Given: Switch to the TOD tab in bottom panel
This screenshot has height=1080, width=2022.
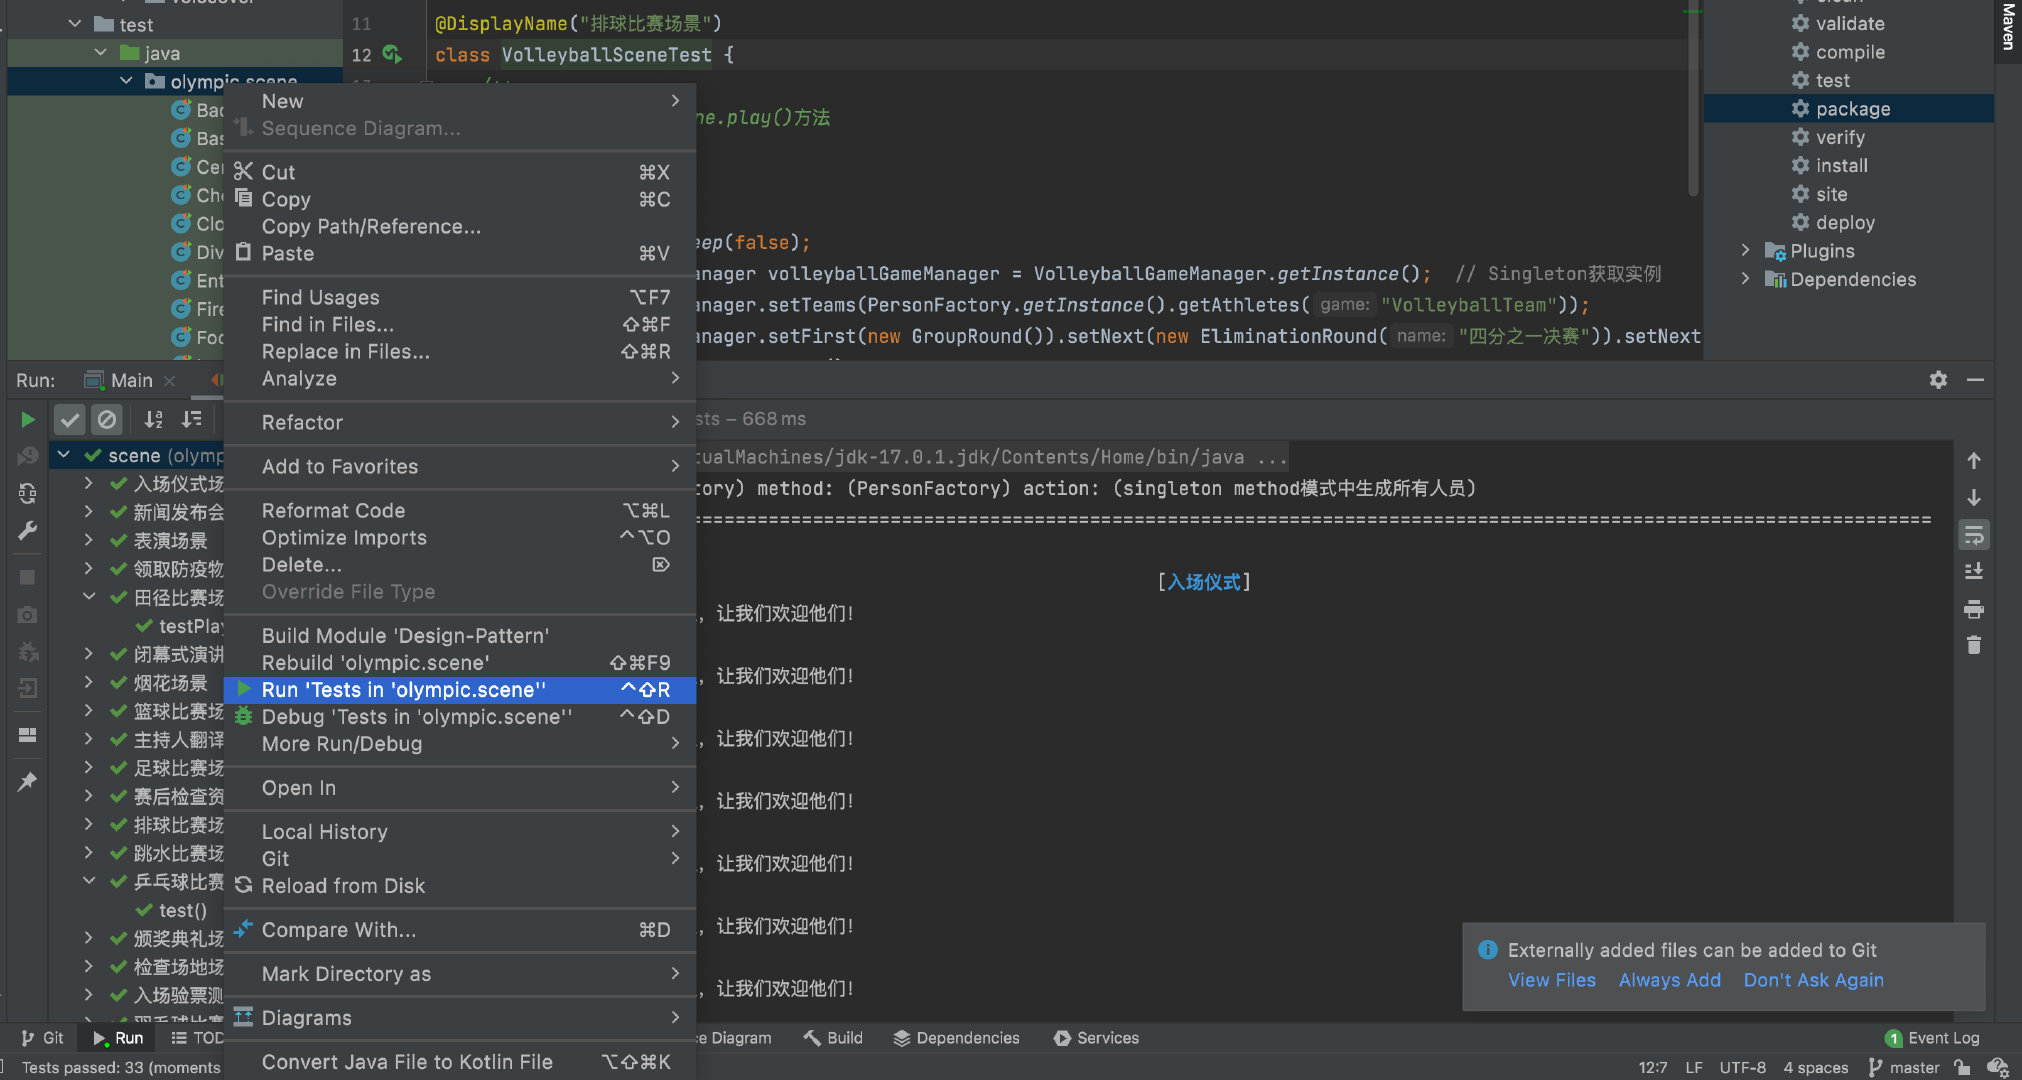Looking at the screenshot, I should tap(199, 1037).
